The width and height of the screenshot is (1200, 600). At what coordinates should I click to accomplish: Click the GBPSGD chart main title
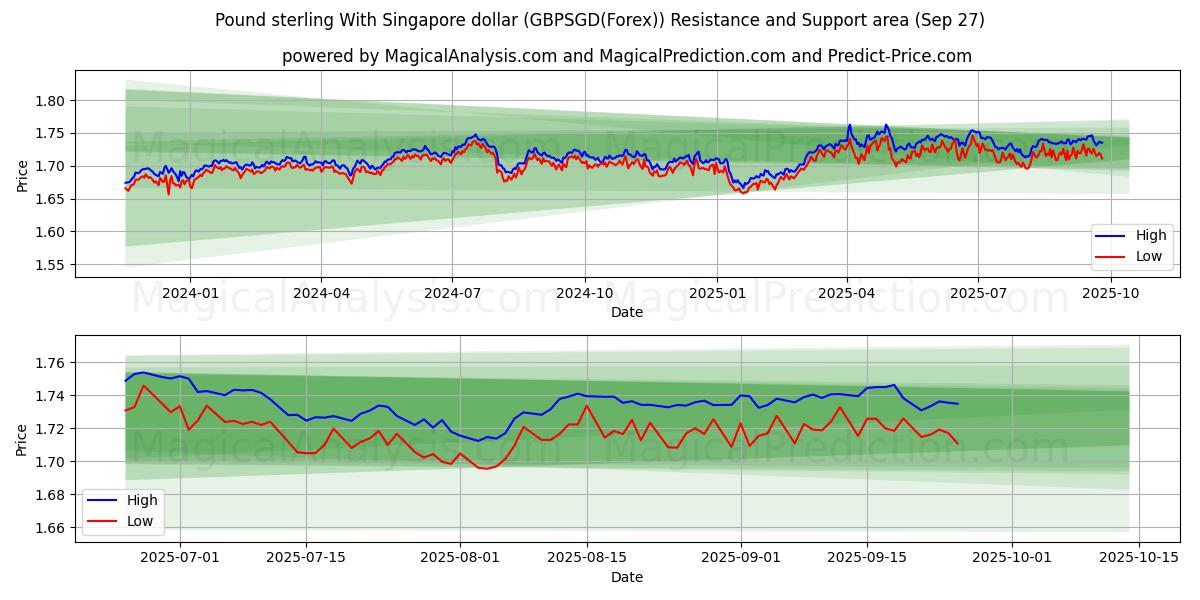pyautogui.click(x=600, y=20)
